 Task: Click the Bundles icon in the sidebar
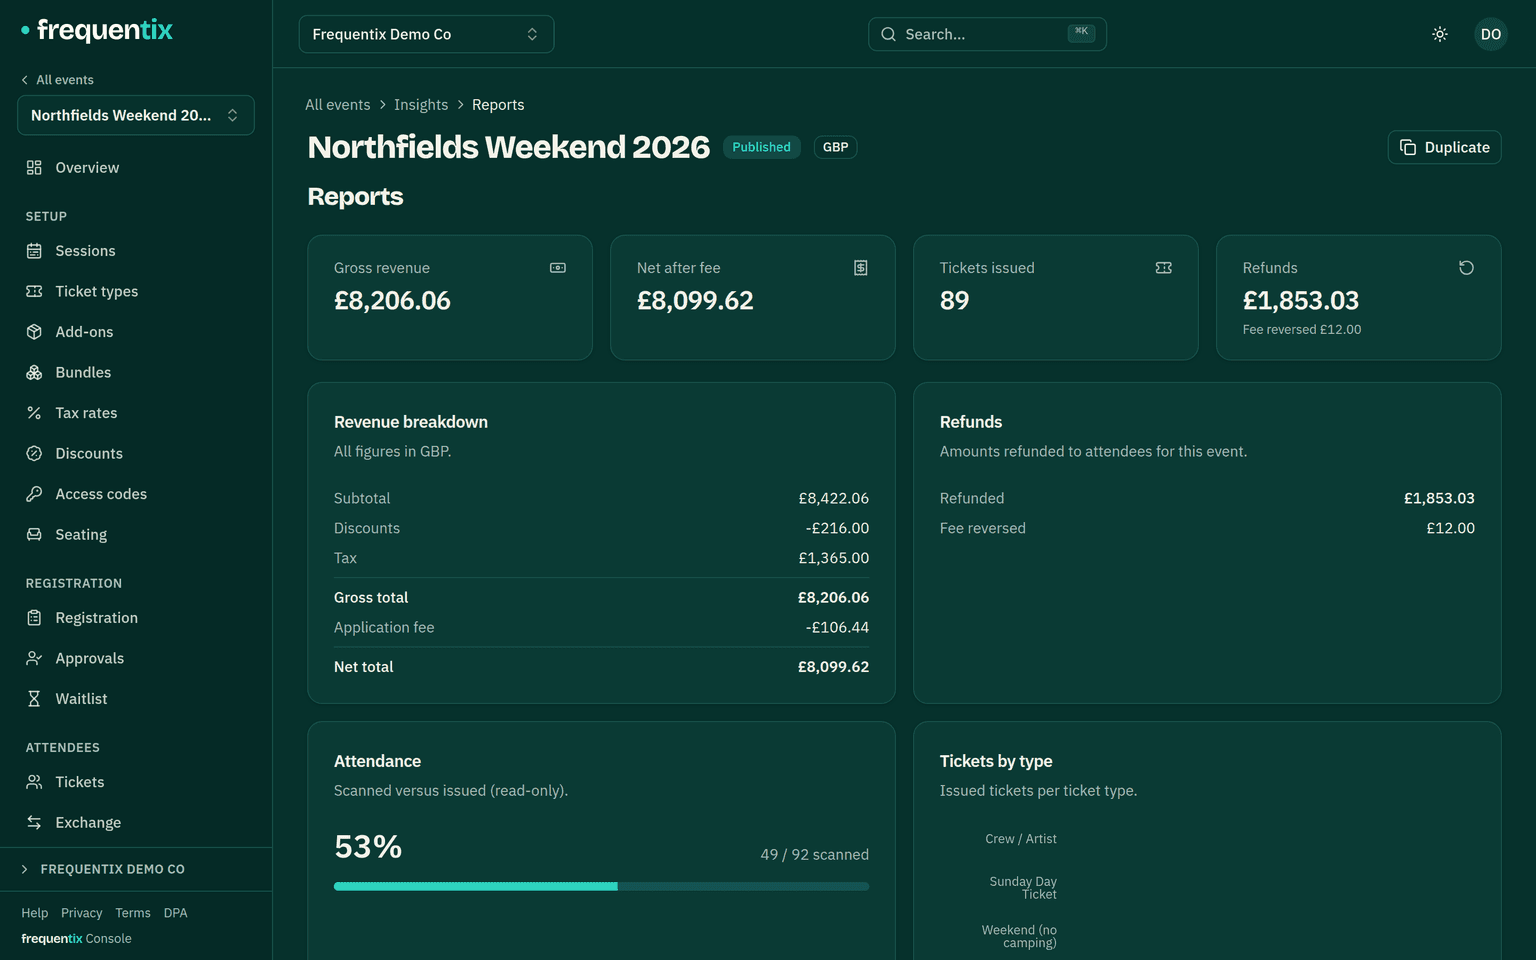click(34, 372)
